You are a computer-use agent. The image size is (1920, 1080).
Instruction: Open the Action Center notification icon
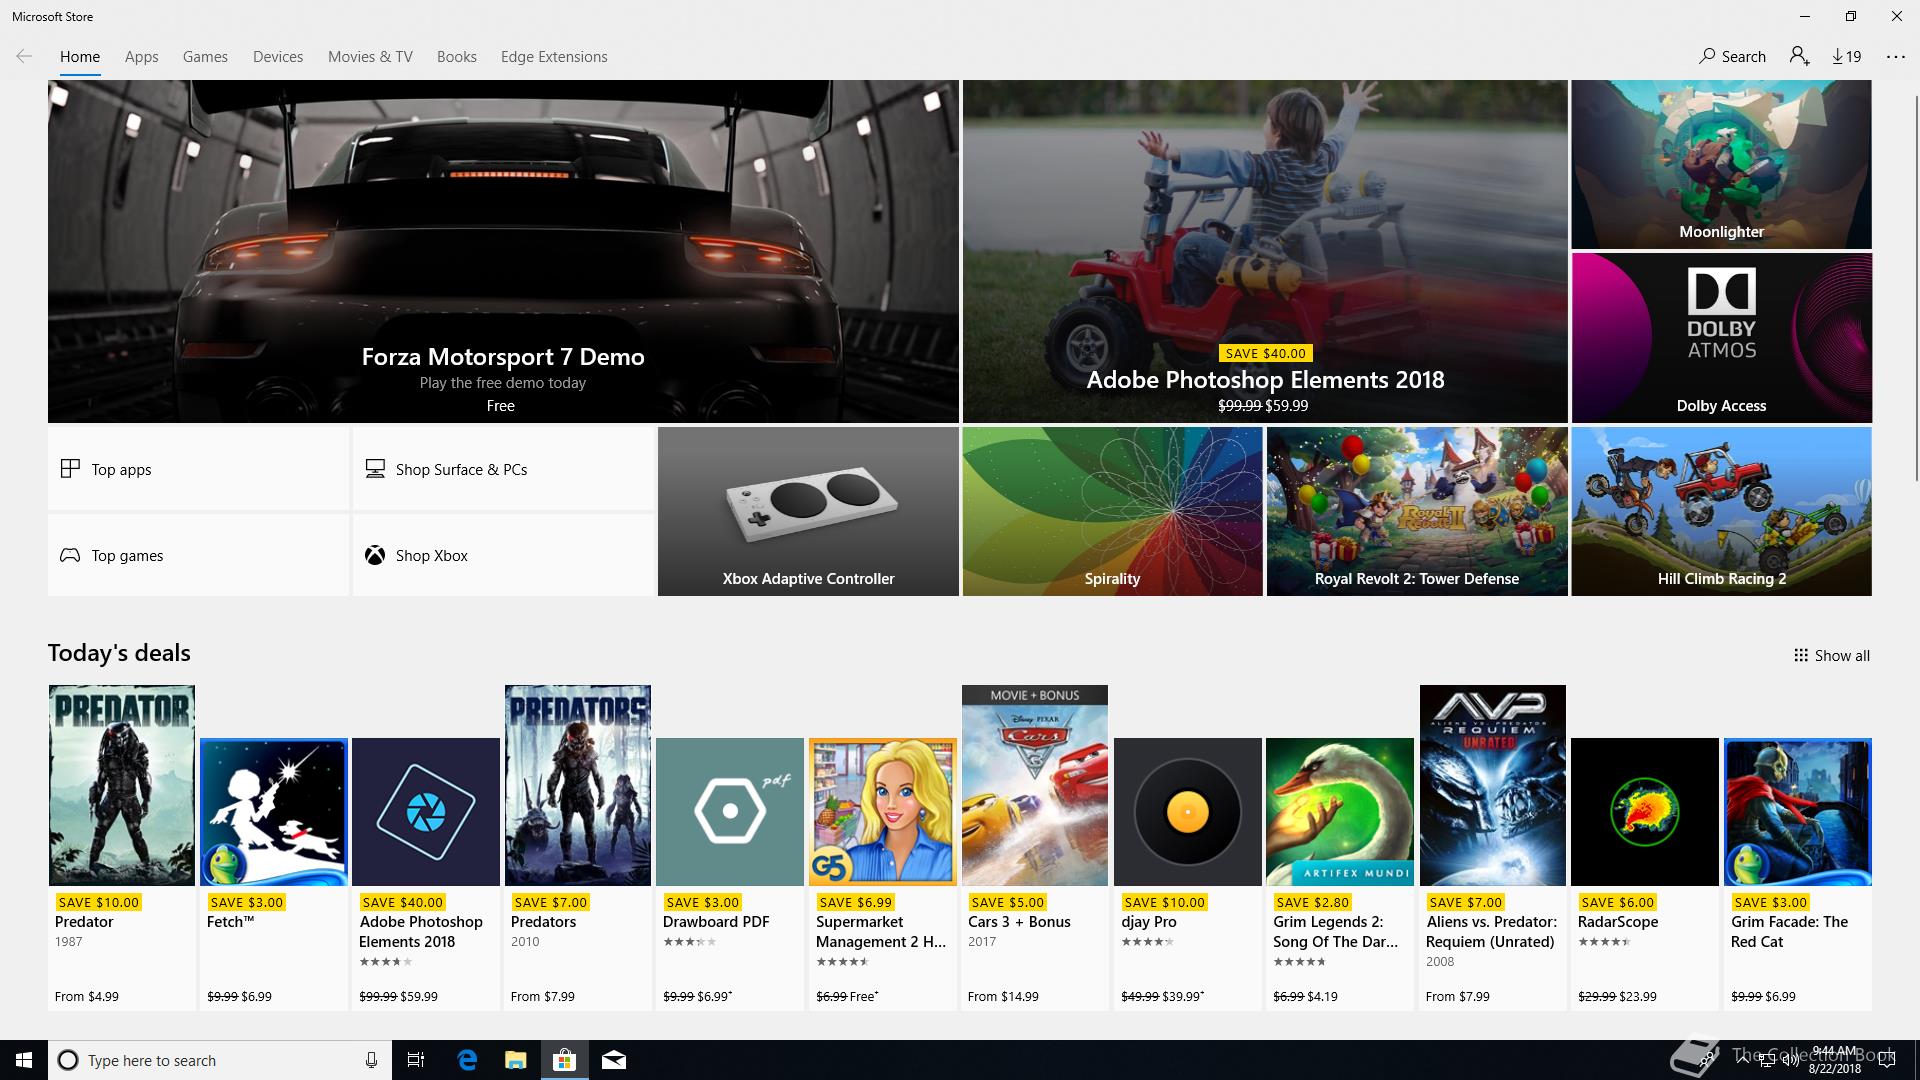pos(1887,1060)
